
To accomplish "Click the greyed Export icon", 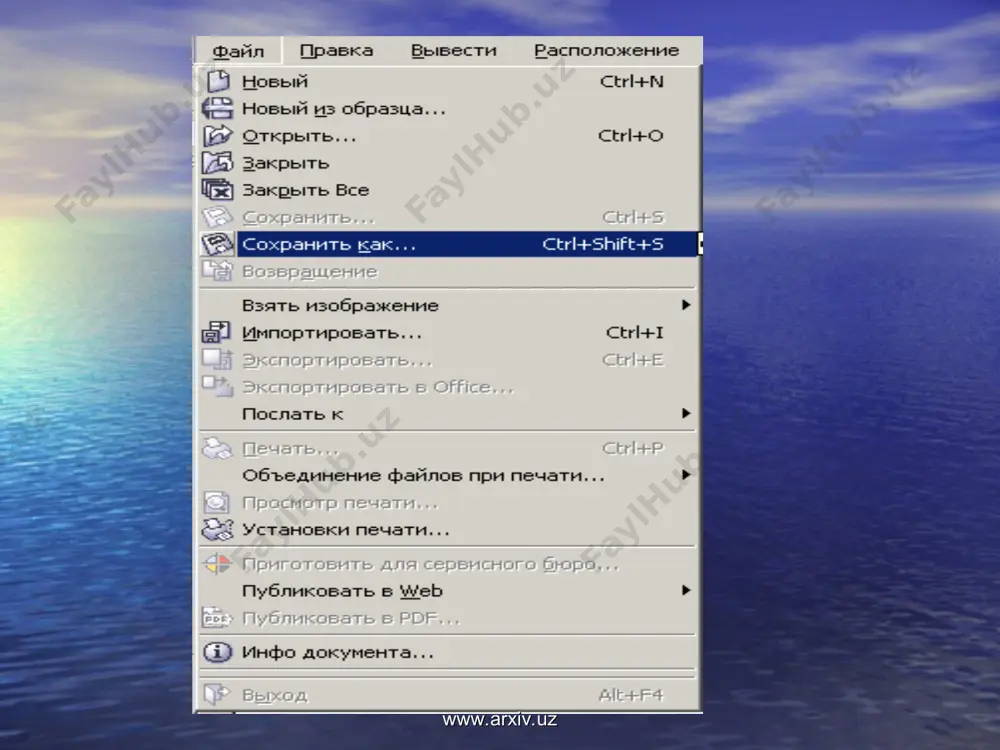I will 217,360.
